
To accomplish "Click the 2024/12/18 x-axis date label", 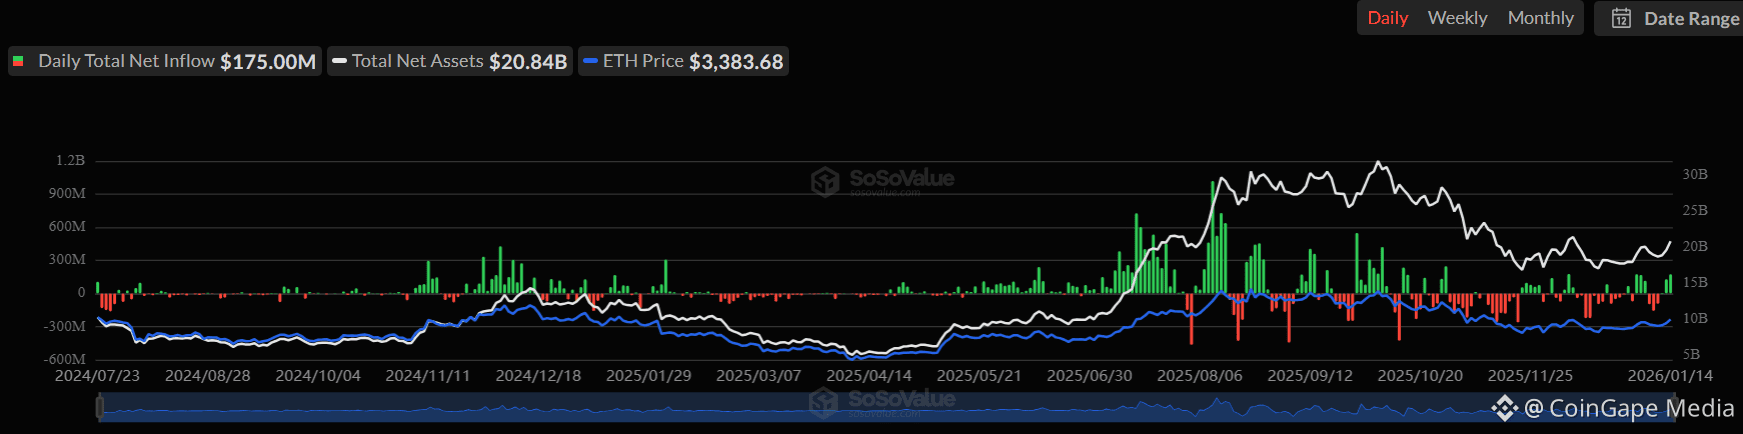I will tap(538, 376).
